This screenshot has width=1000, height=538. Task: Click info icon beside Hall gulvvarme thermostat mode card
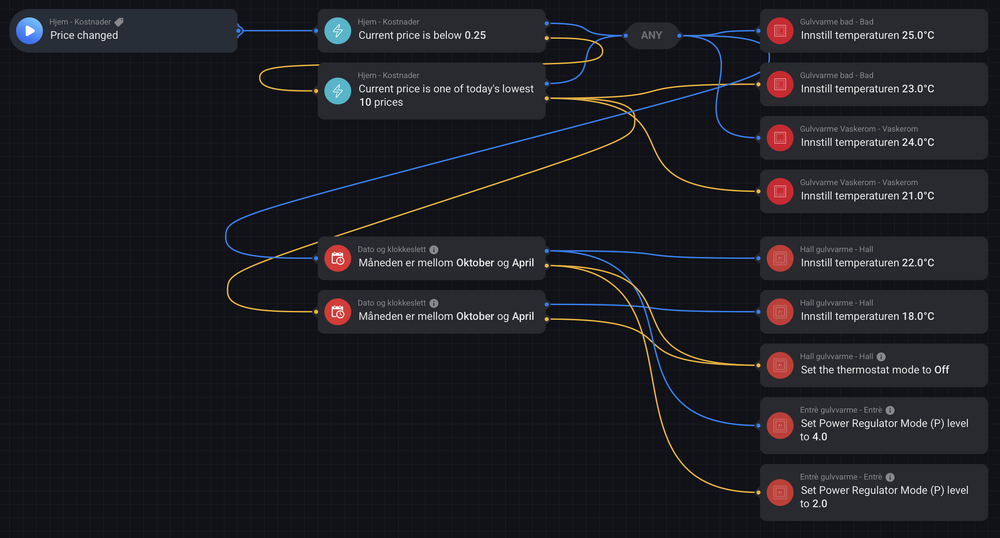[881, 356]
